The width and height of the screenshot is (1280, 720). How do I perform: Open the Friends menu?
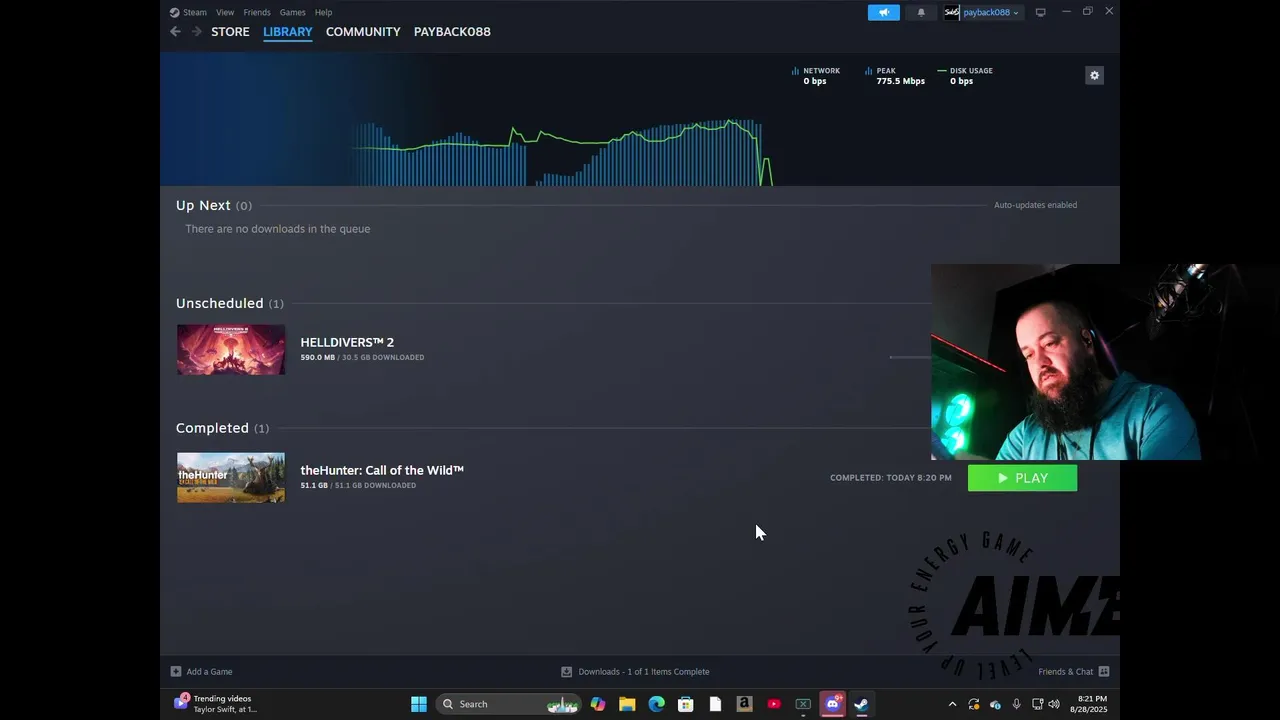(257, 12)
